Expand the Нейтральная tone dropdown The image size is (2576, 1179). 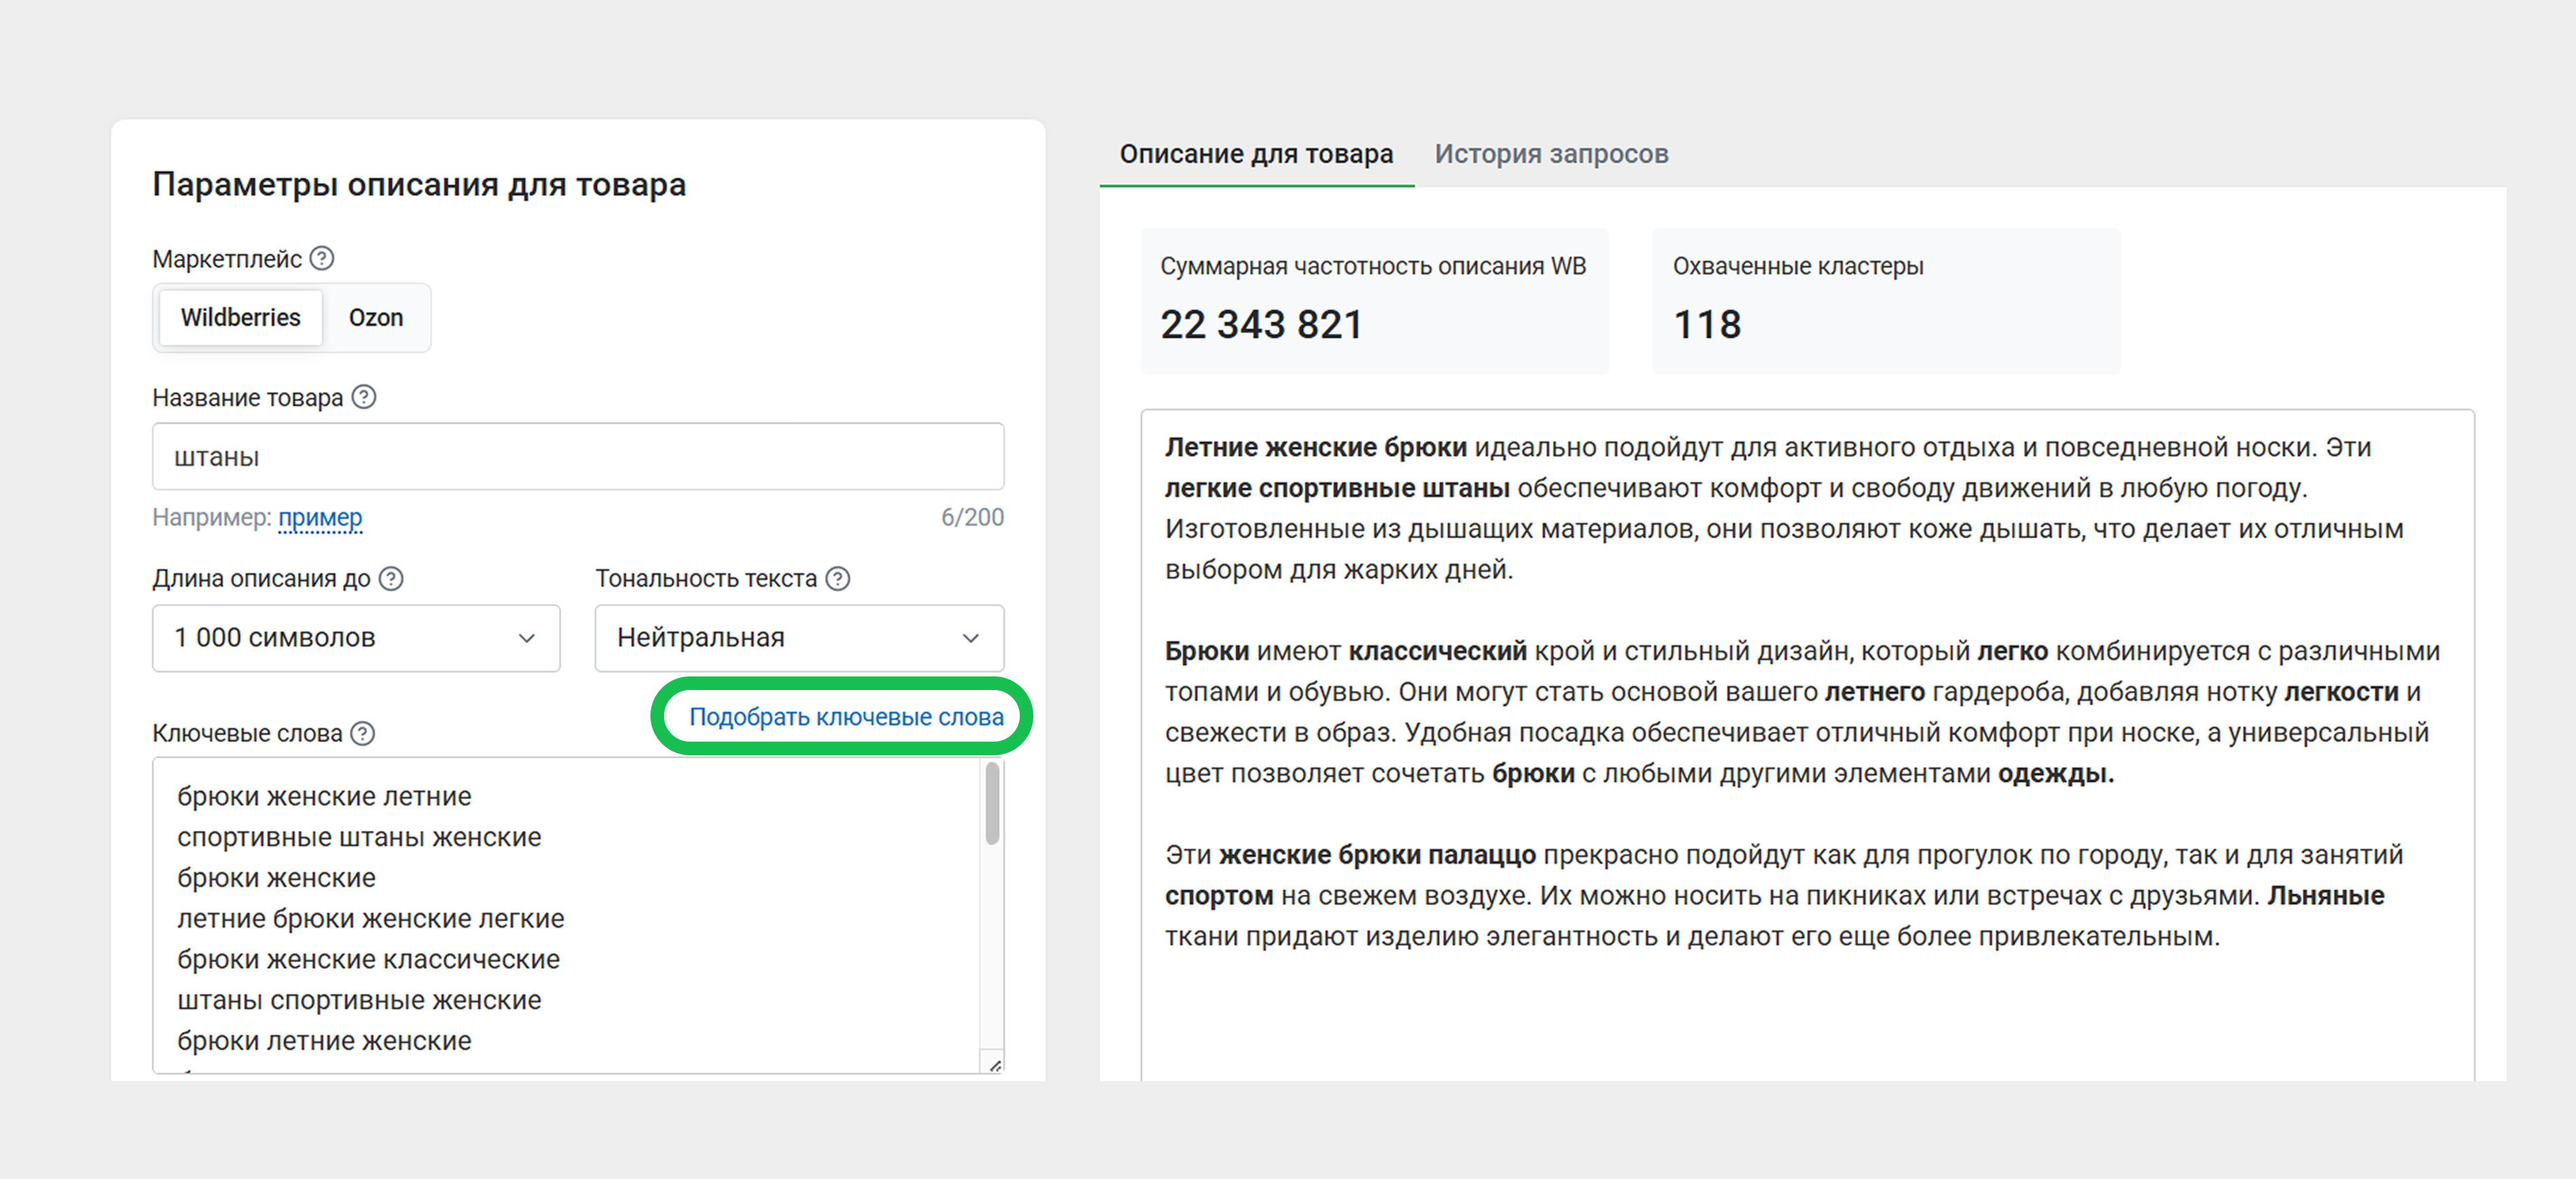point(799,637)
